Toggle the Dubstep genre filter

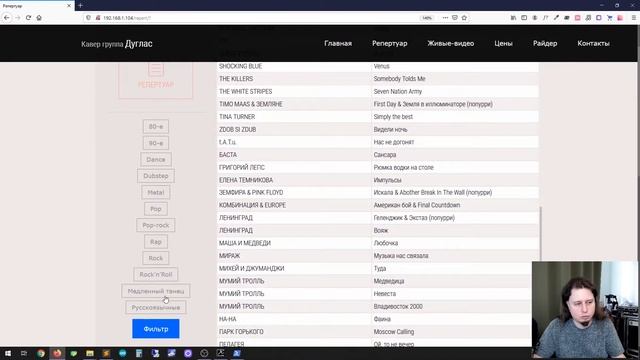[x=156, y=176]
